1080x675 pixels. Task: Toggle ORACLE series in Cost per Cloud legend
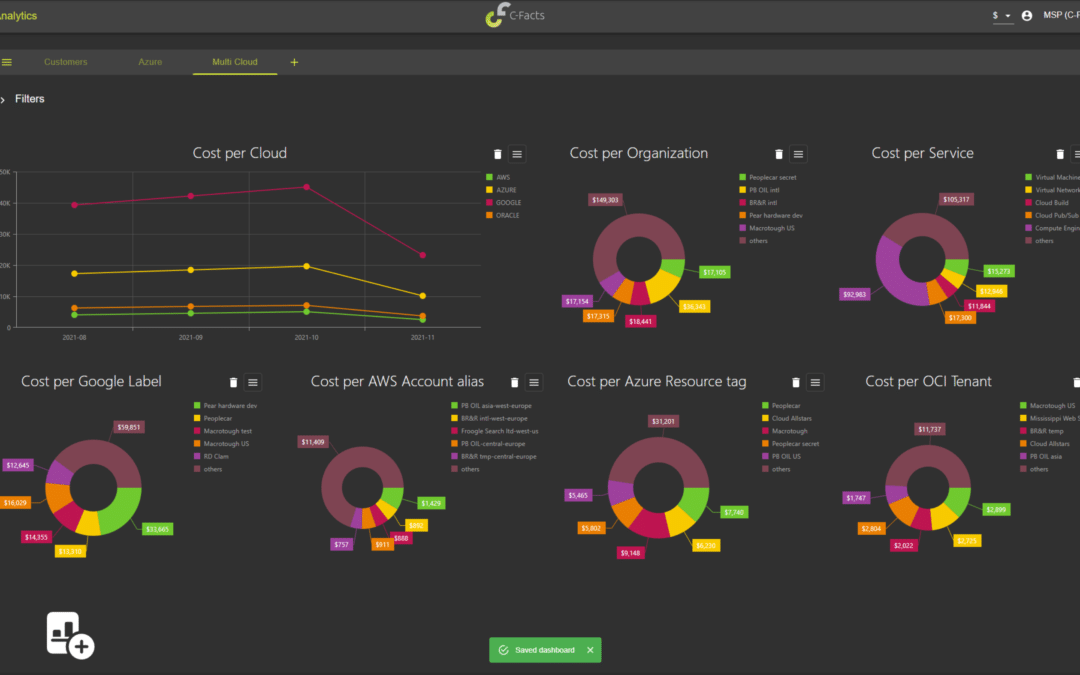[x=503, y=216]
